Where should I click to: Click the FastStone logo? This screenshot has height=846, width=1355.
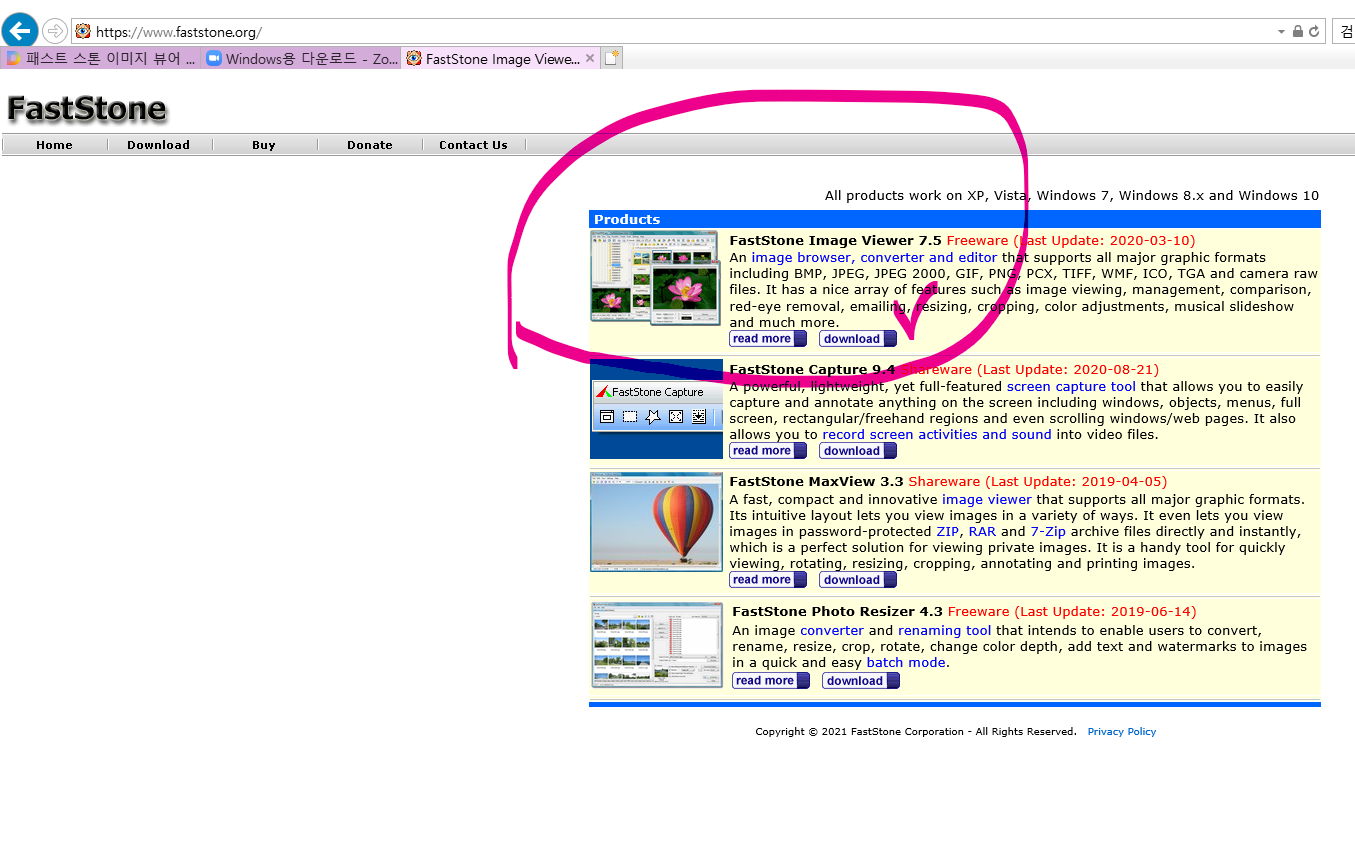pyautogui.click(x=87, y=108)
